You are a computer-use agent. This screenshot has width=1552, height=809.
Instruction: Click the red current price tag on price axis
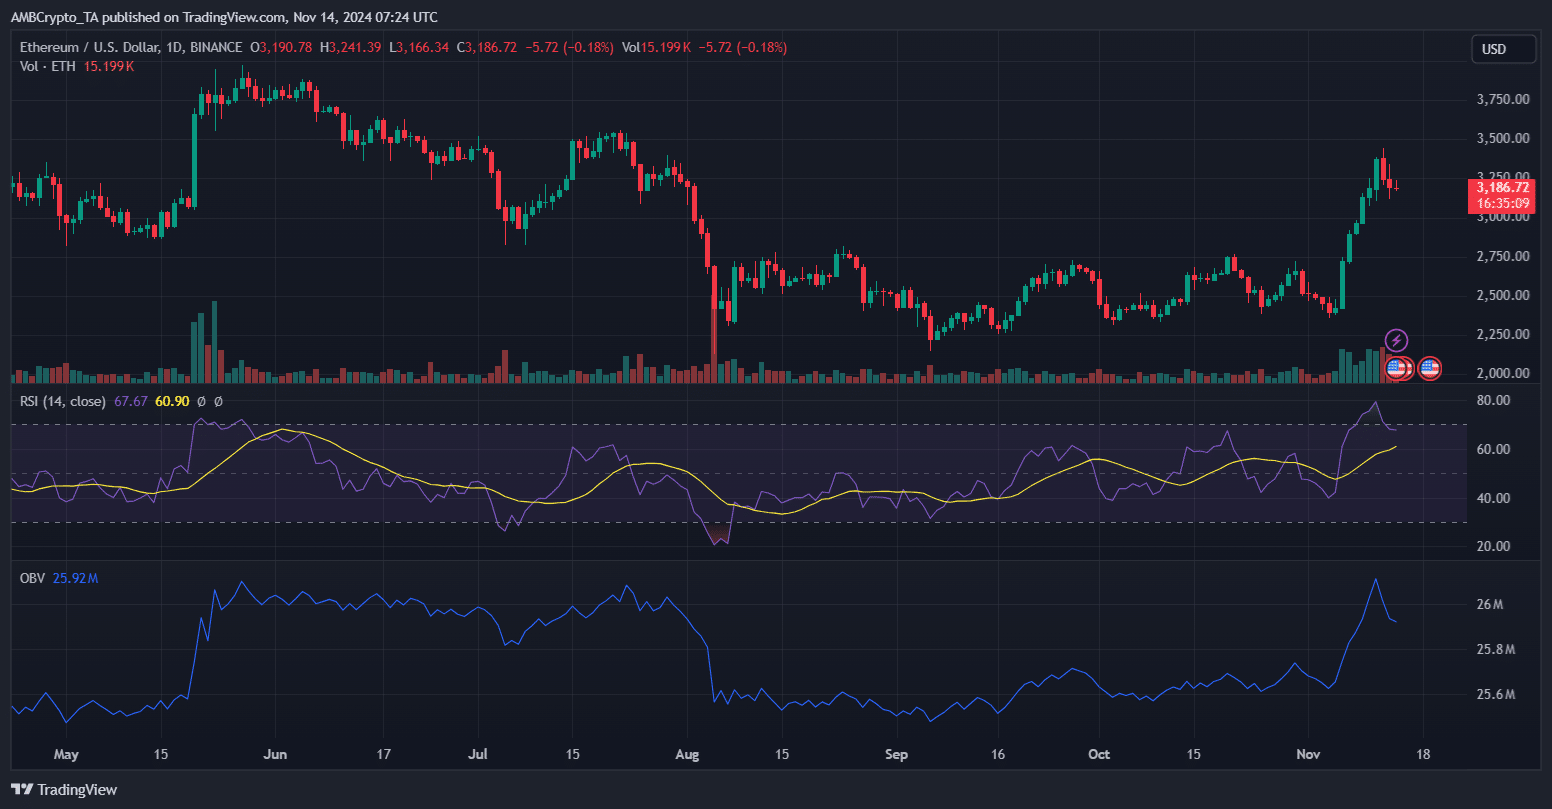(x=1501, y=196)
